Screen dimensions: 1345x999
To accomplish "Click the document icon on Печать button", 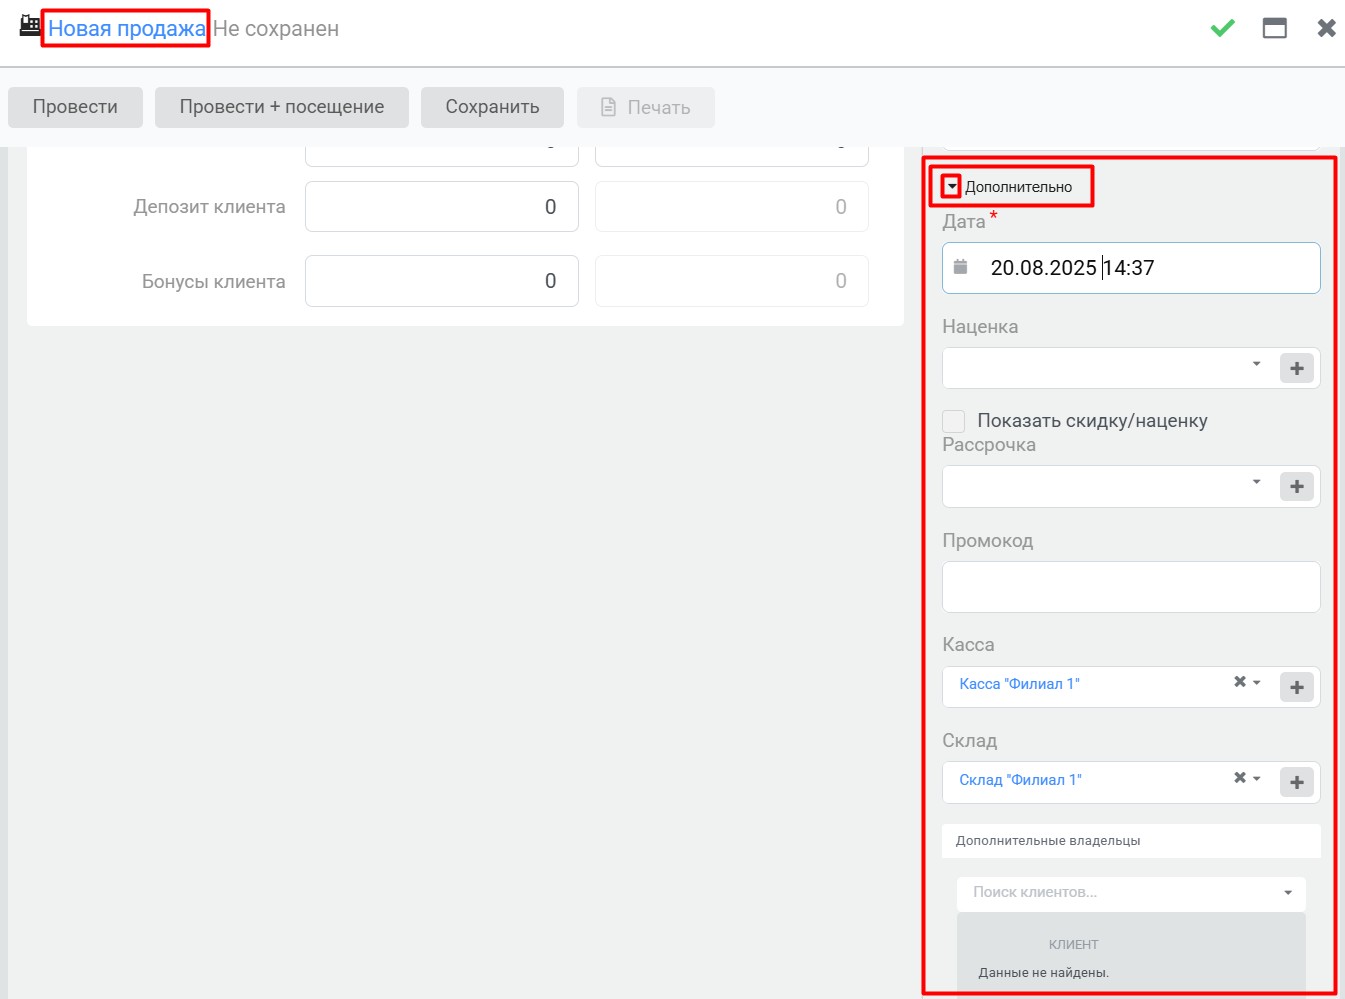I will coord(608,107).
